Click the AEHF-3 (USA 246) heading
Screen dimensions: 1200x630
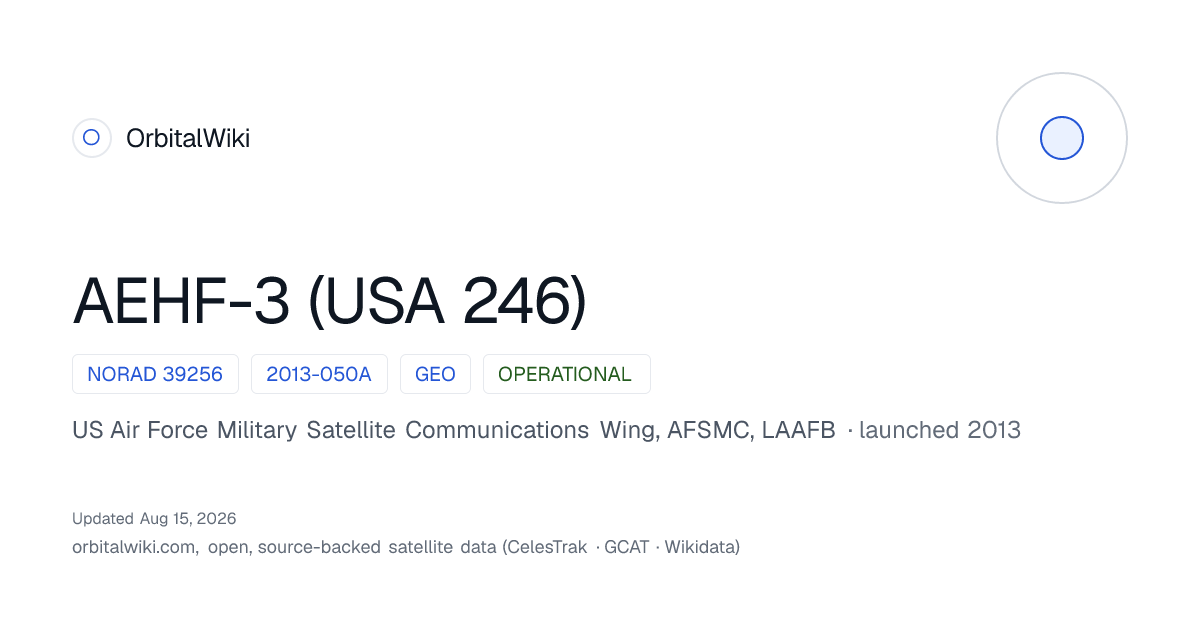click(329, 300)
